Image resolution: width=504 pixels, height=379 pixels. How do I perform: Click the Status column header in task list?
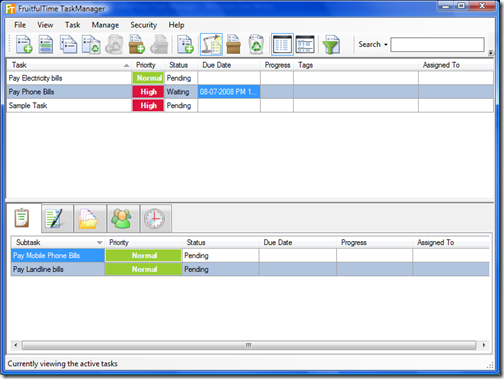pyautogui.click(x=181, y=65)
